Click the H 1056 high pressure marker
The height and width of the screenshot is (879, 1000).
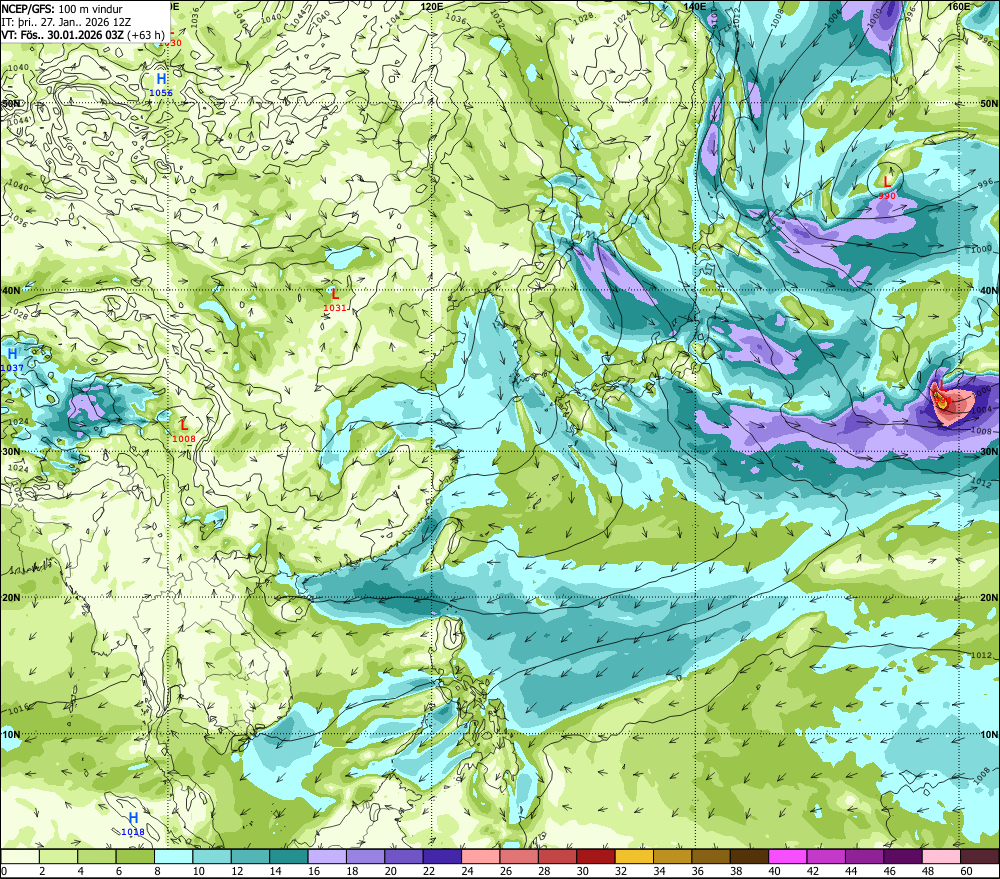(161, 85)
